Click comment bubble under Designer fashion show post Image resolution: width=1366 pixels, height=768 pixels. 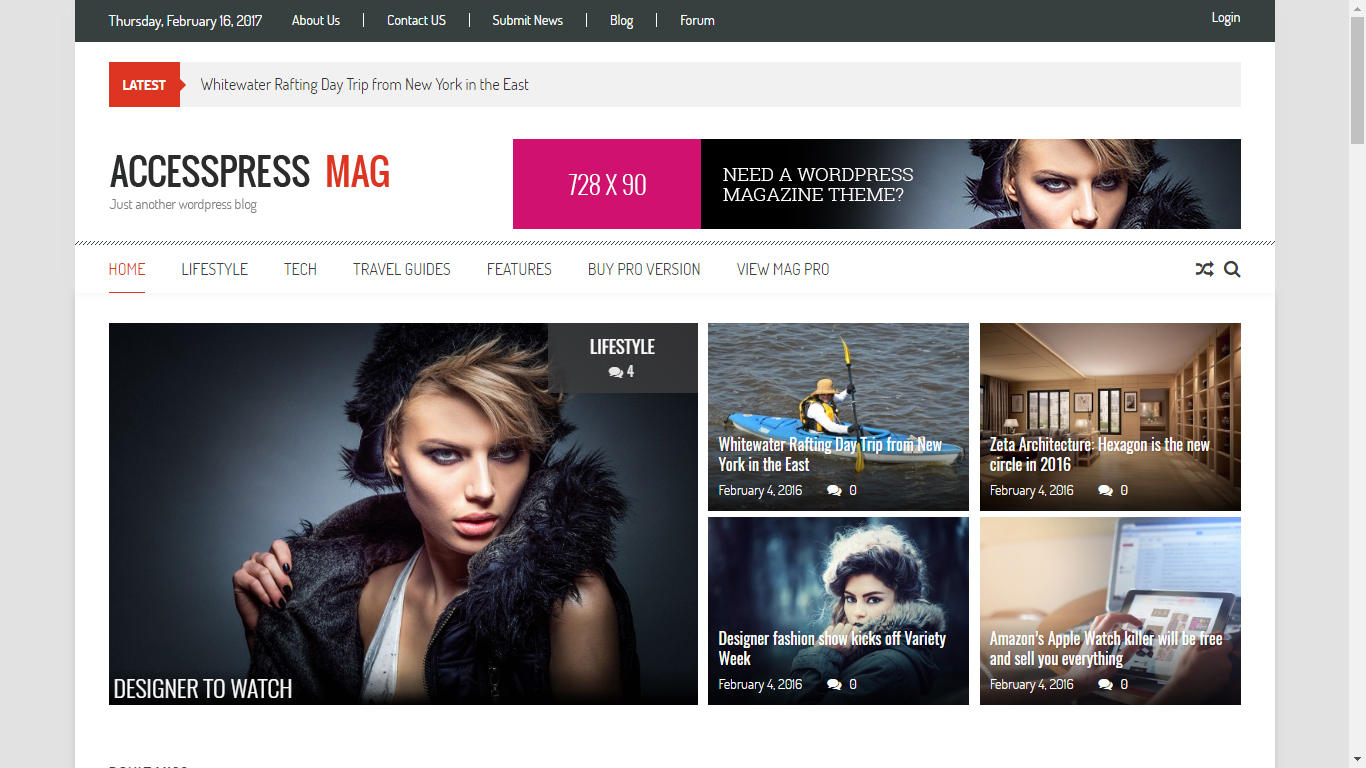tap(834, 684)
